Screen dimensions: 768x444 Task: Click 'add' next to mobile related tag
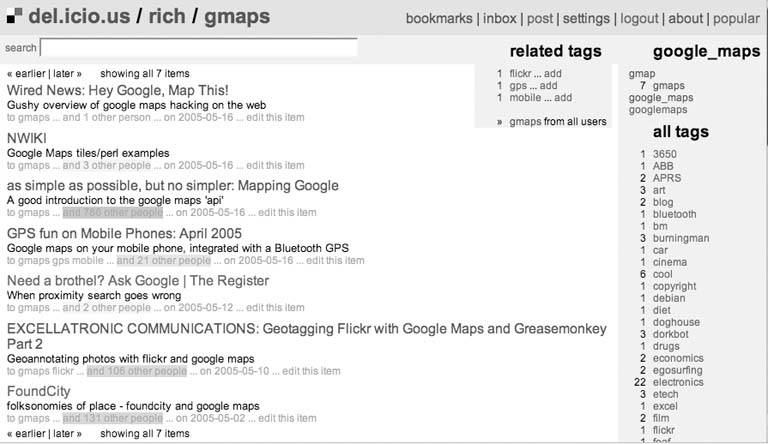[x=563, y=98]
